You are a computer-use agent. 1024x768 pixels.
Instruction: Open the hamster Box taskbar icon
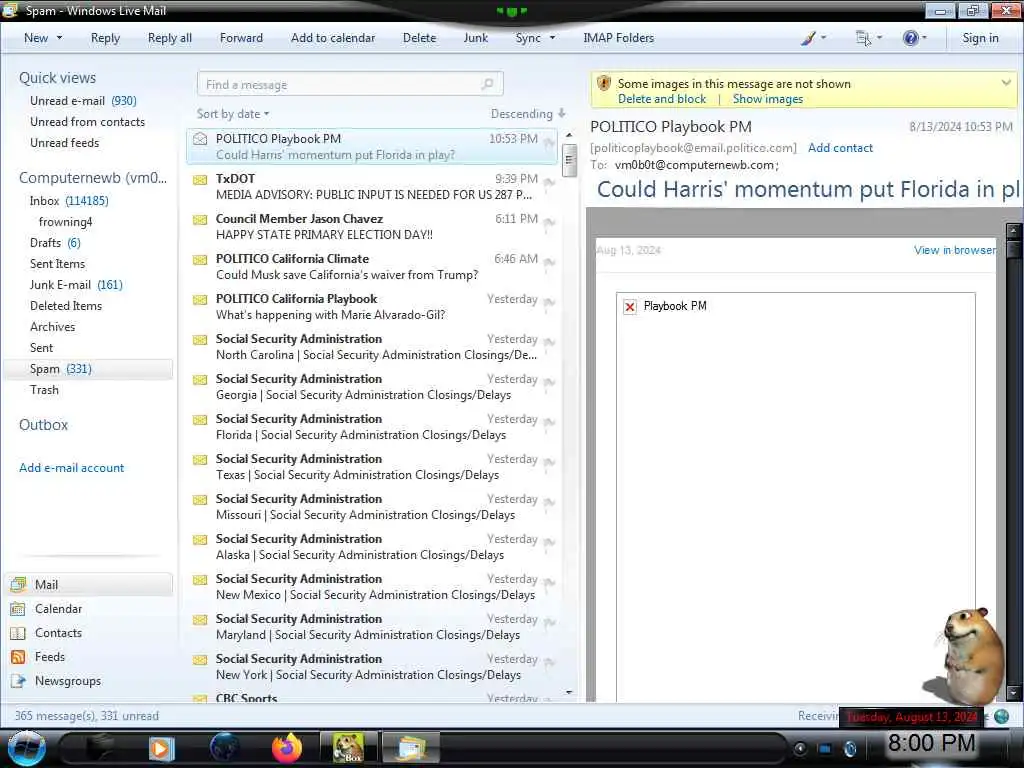tap(348, 748)
